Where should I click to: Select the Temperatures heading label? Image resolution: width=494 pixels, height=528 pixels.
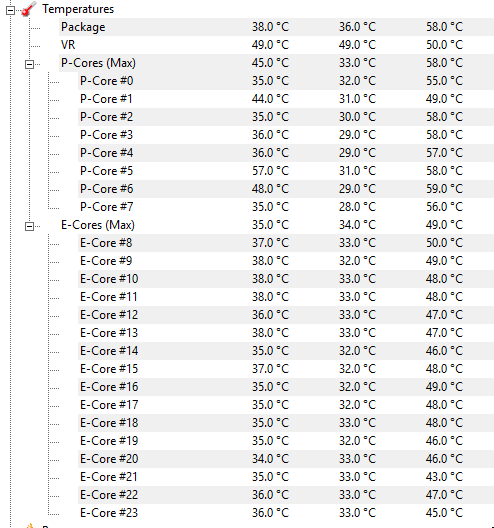point(78,9)
